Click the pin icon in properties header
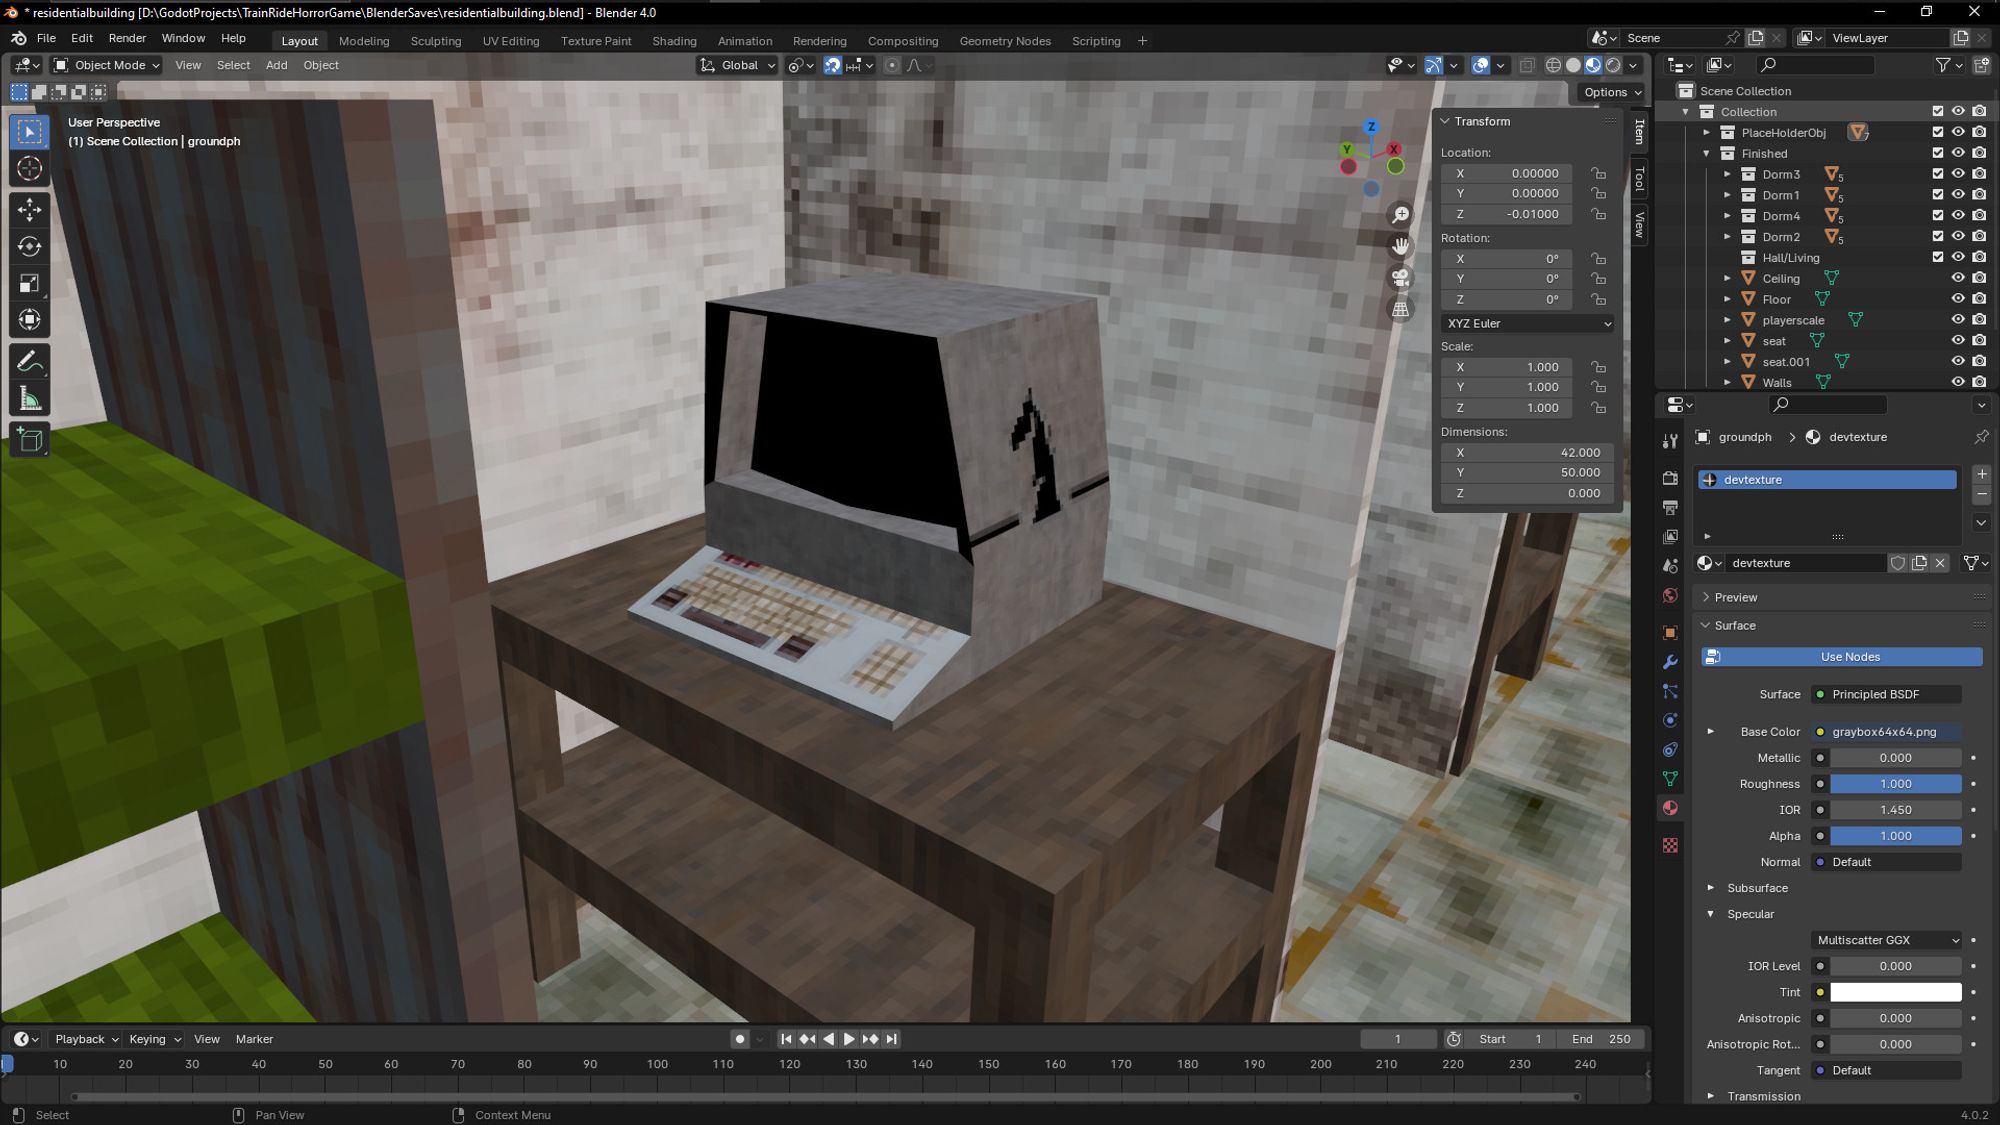2000x1125 pixels. tap(1981, 437)
